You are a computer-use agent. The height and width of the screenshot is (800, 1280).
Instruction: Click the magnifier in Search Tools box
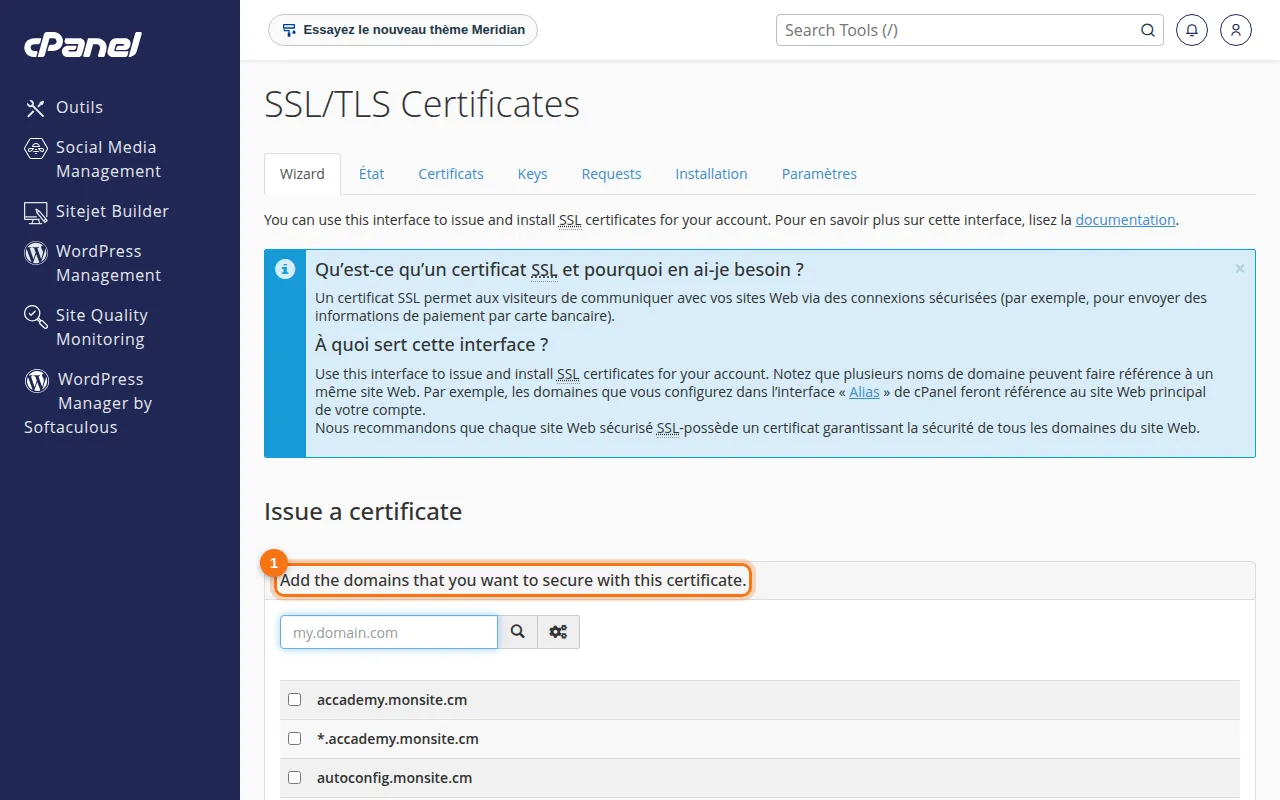pos(1148,30)
